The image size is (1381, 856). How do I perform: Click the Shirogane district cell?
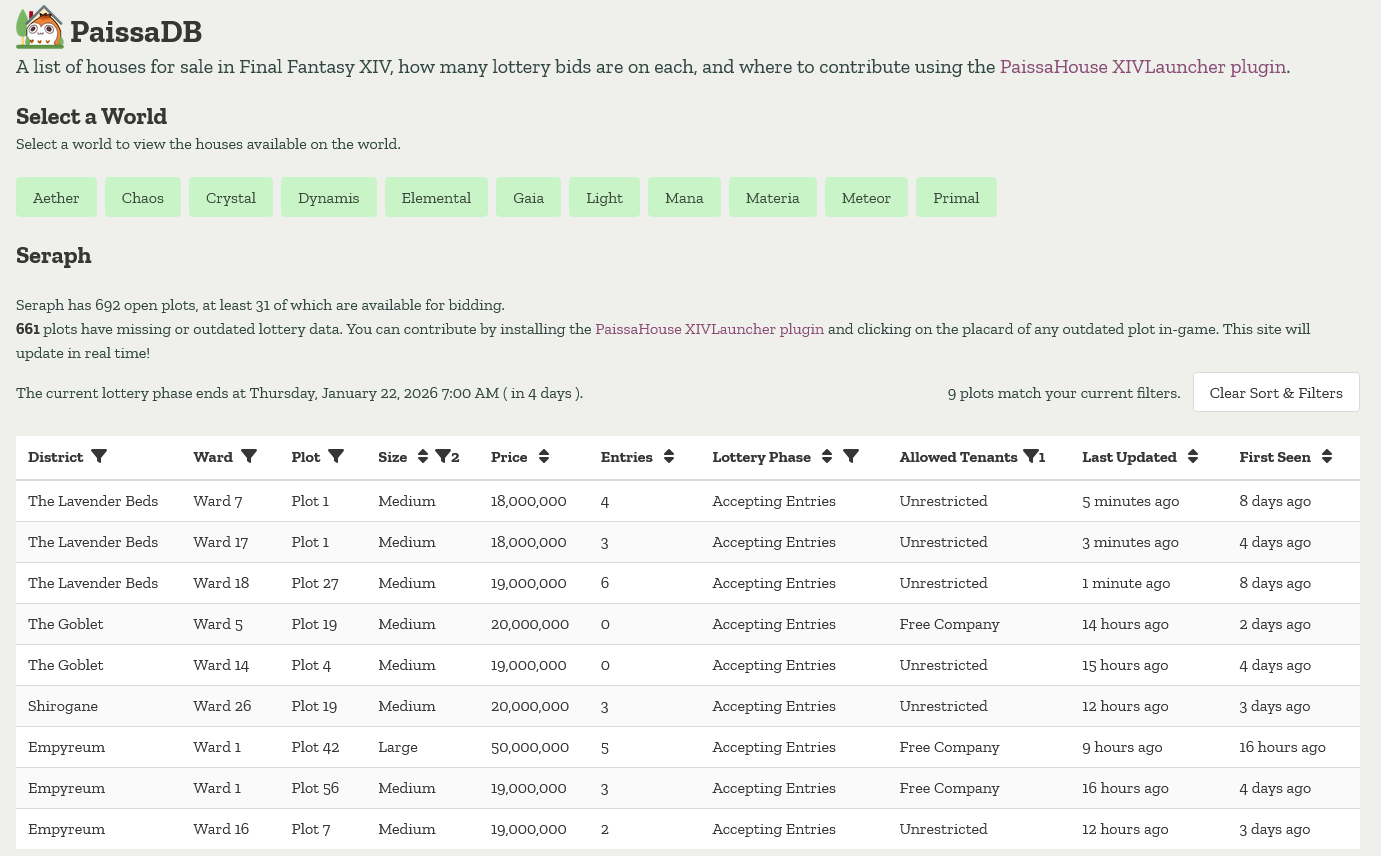[x=63, y=706]
